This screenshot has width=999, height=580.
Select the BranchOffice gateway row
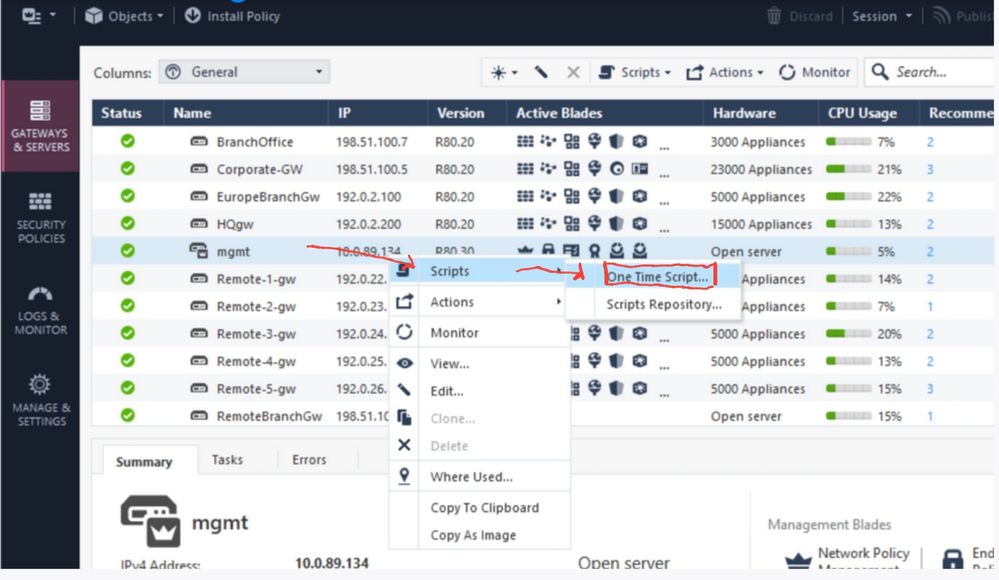(x=255, y=142)
